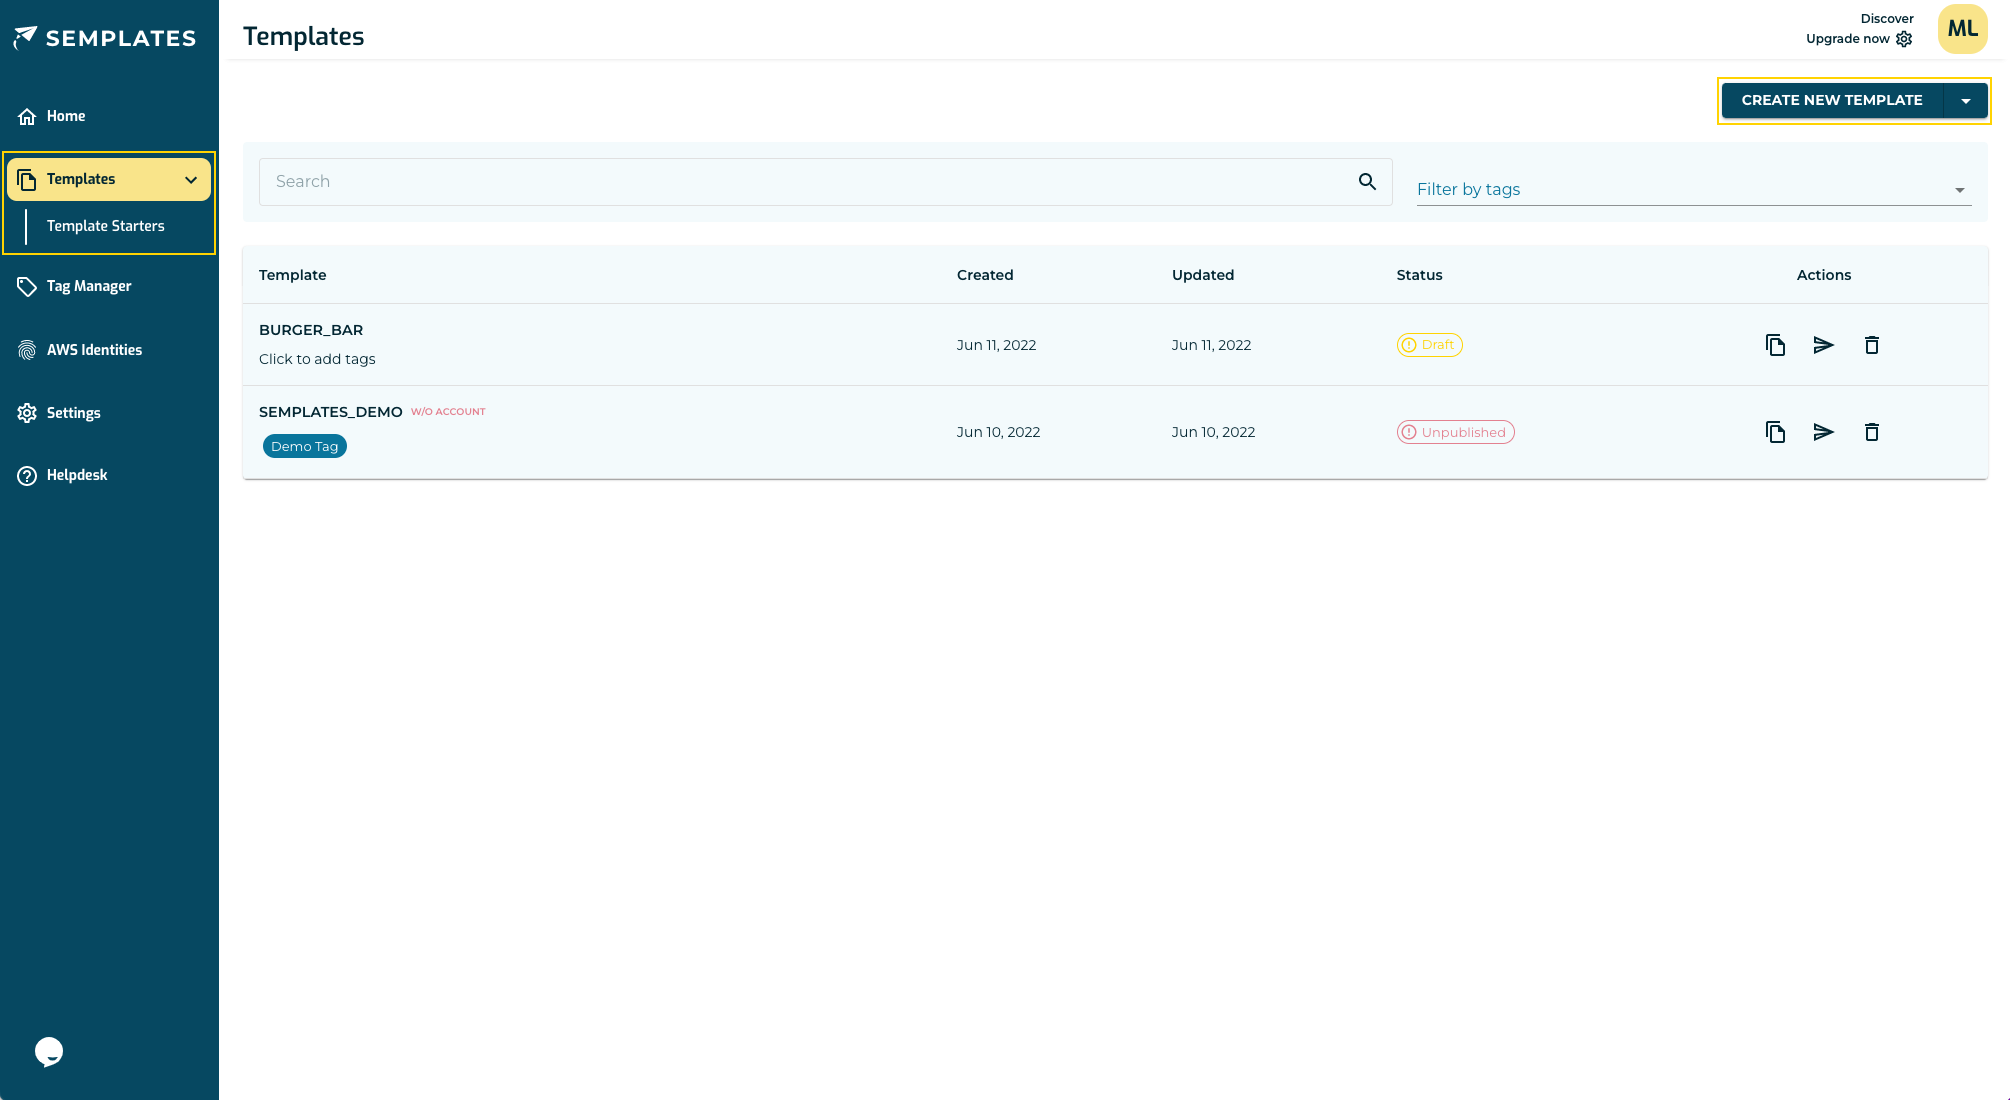Screen dimensions: 2010x1100
Task: Open the ML user avatar menu
Action: [x=1962, y=29]
